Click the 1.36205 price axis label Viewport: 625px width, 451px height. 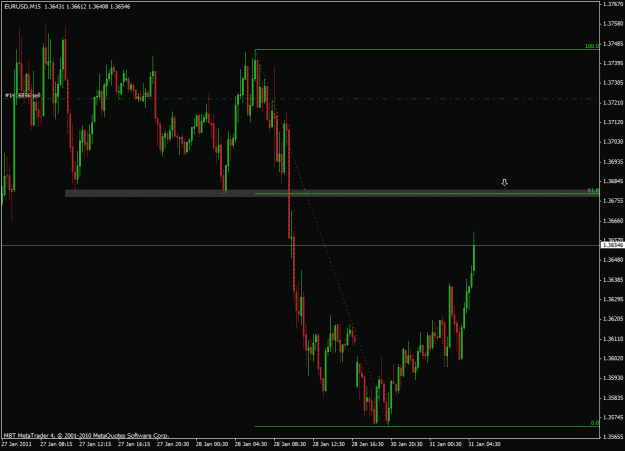click(613, 319)
